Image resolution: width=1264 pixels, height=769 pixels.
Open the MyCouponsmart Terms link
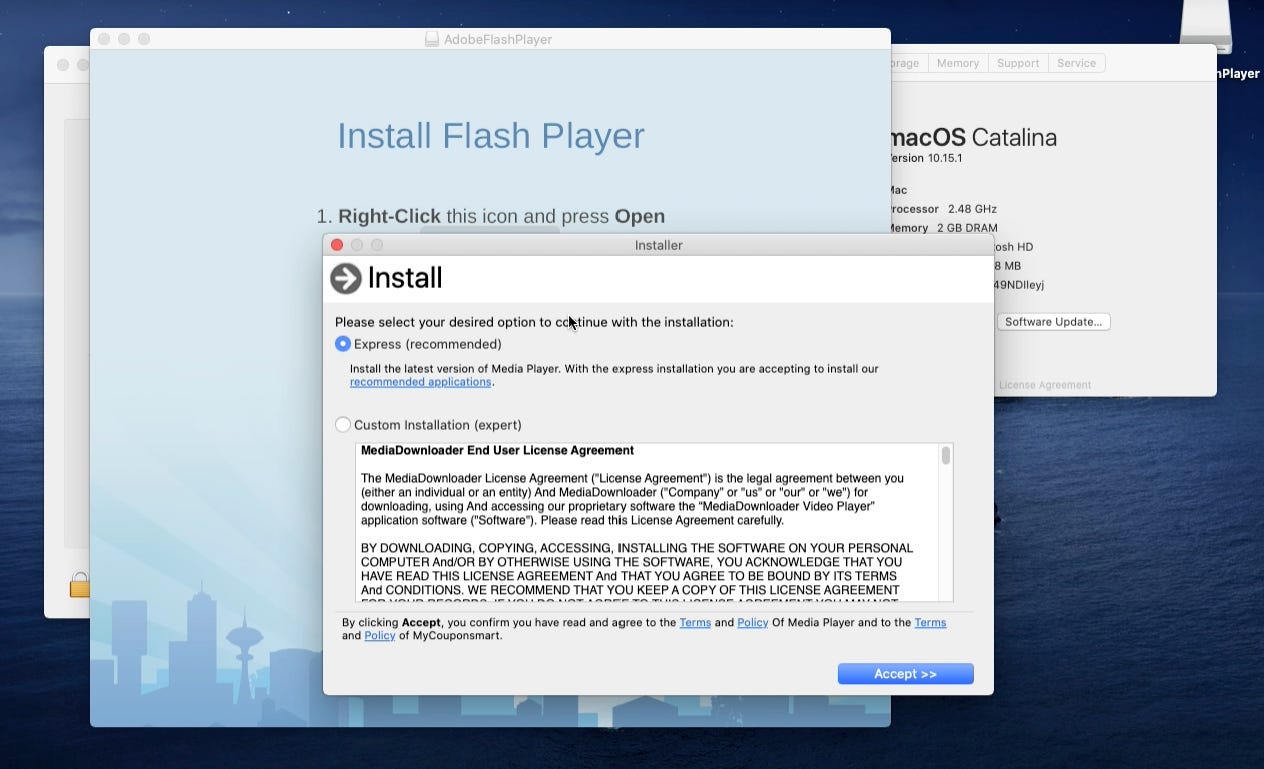(x=930, y=622)
